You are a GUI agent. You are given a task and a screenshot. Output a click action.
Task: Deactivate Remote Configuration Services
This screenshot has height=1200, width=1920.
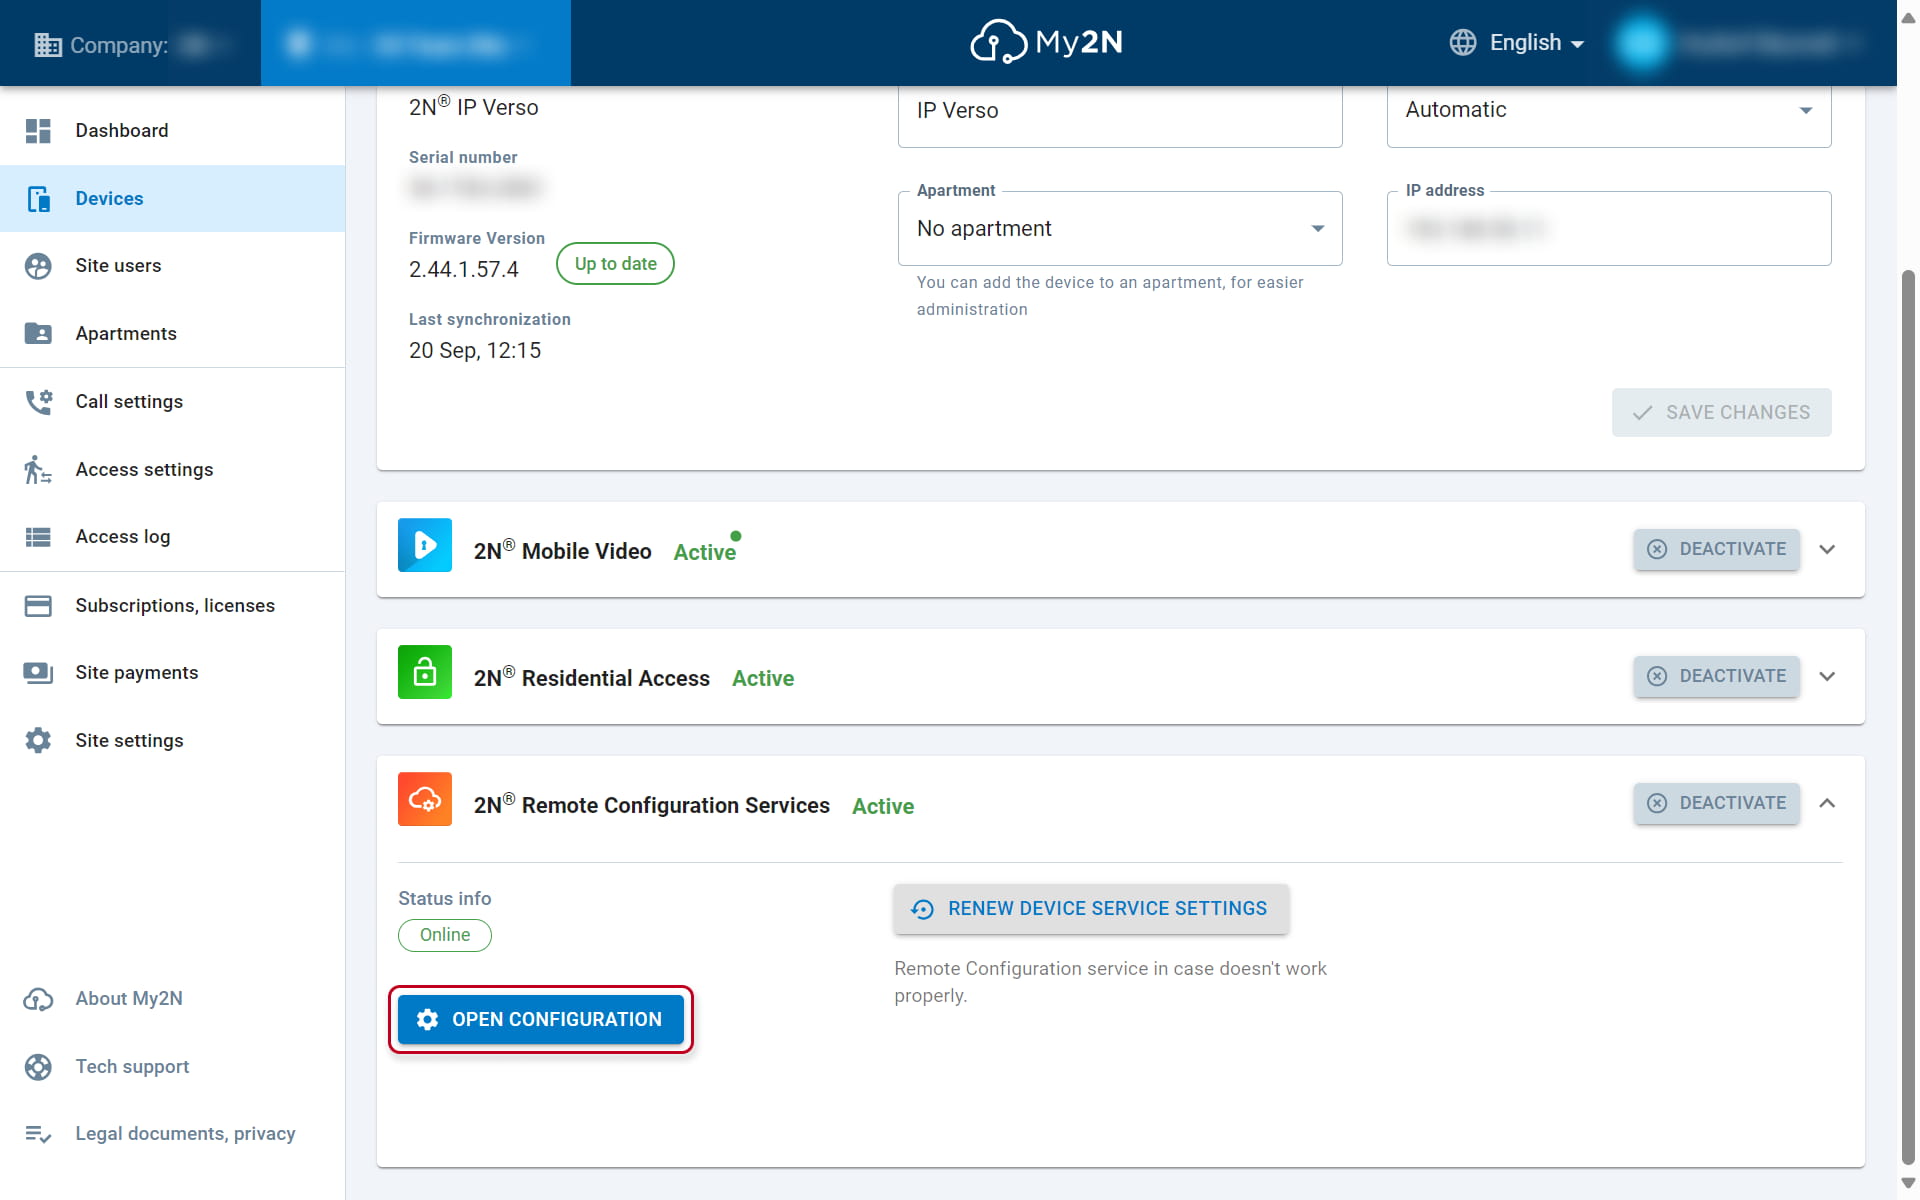(1717, 803)
